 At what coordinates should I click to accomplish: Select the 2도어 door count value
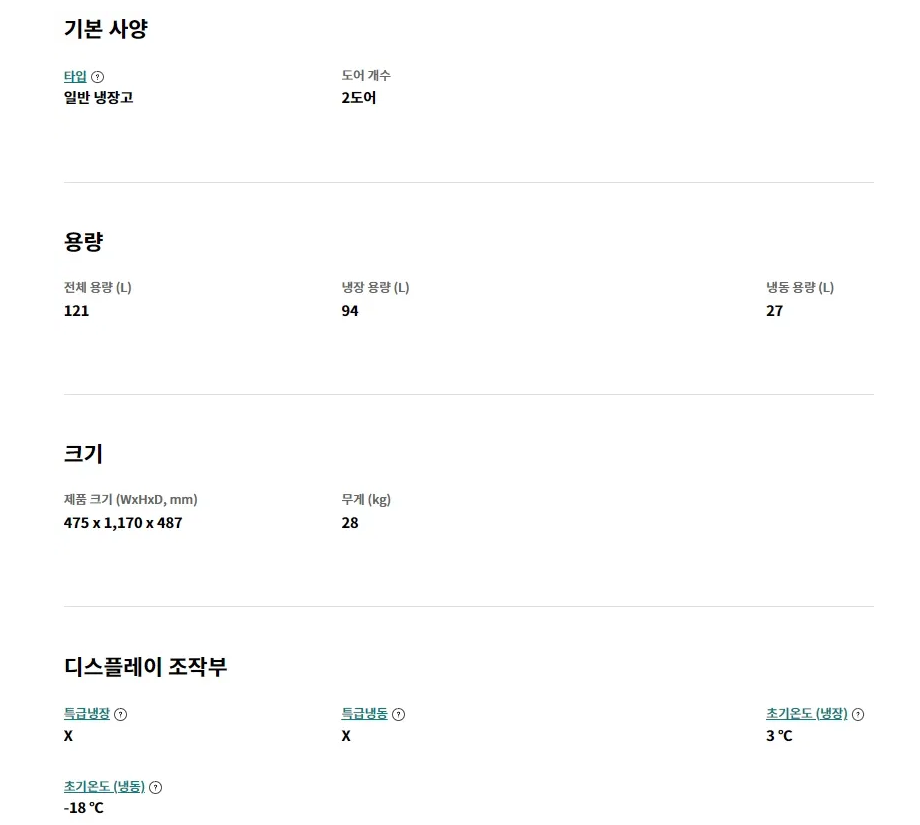coord(359,98)
